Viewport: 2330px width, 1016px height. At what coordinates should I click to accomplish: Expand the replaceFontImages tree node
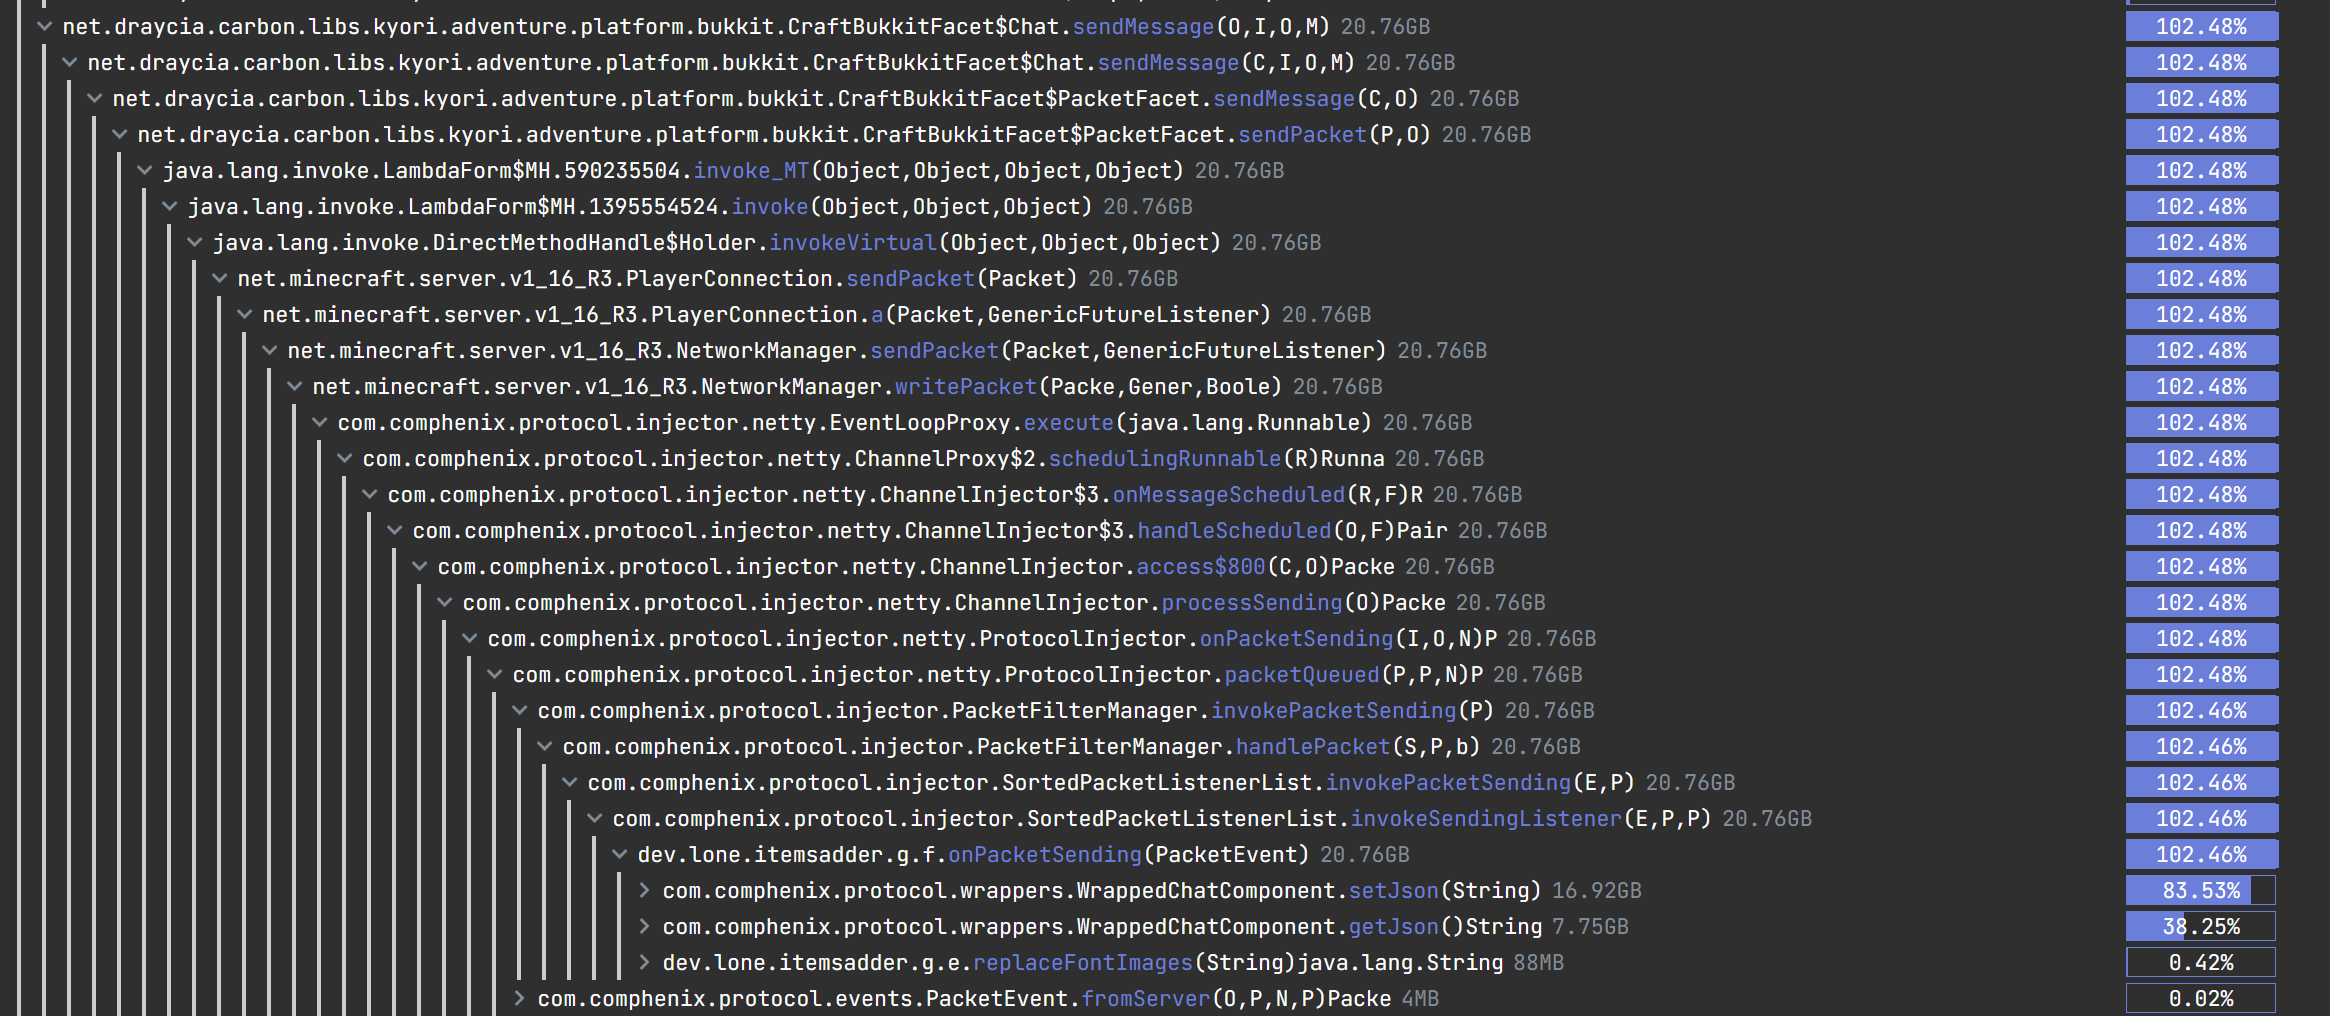pos(643,962)
